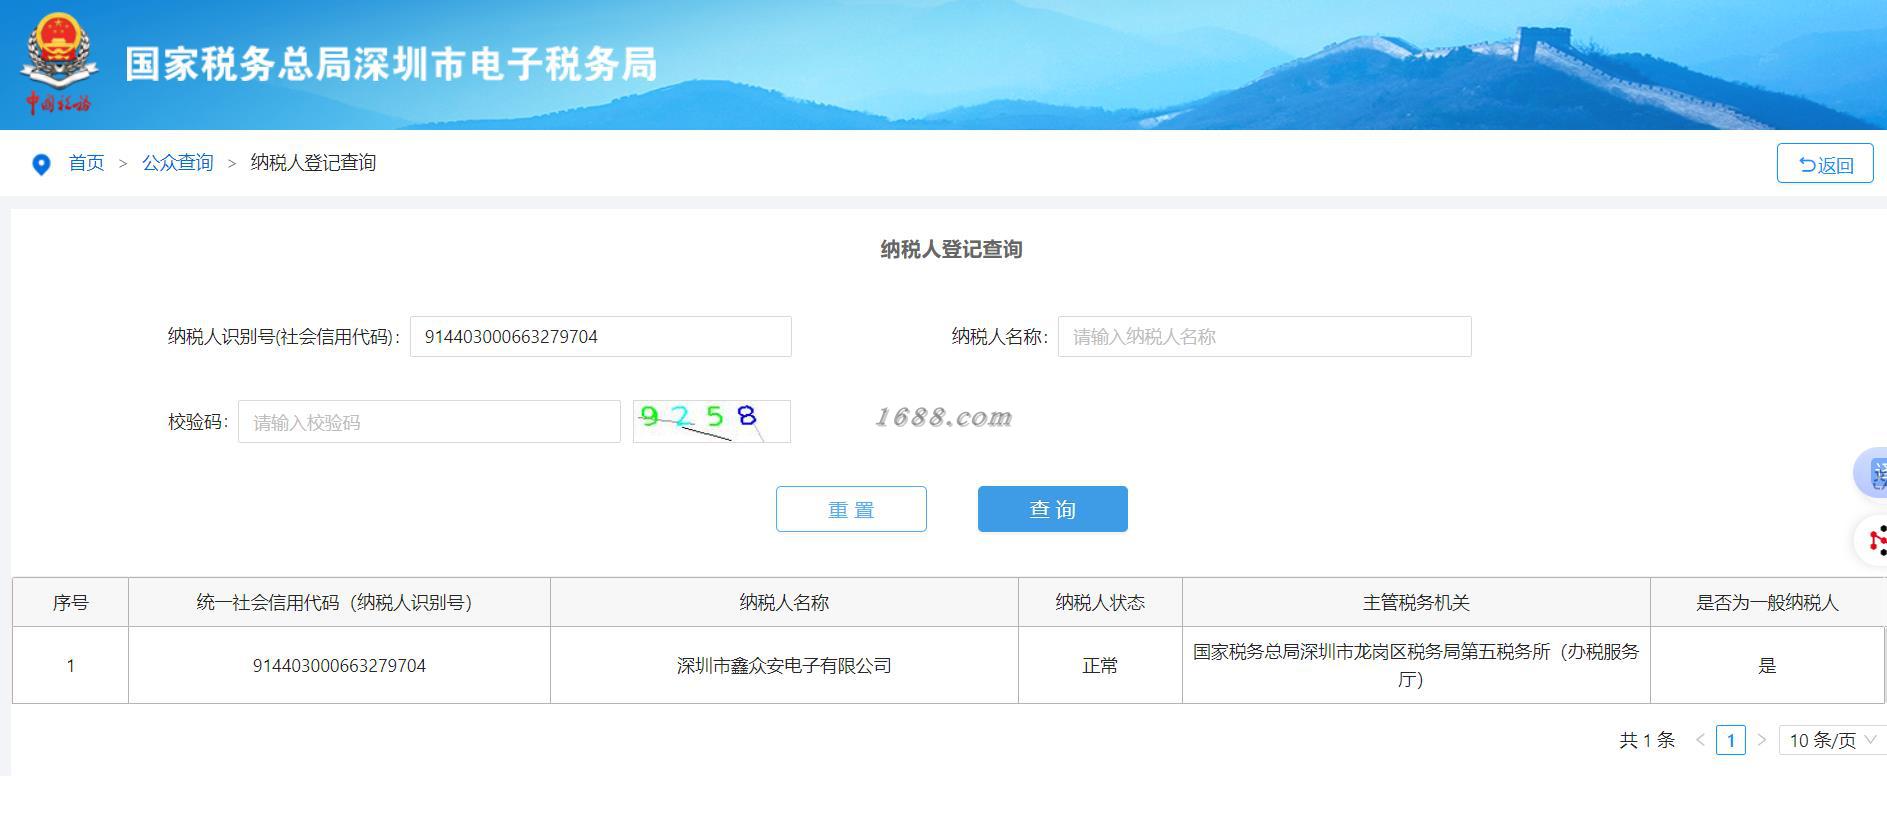The image size is (1887, 830).
Task: Click row number 1 cell
Action: point(70,665)
